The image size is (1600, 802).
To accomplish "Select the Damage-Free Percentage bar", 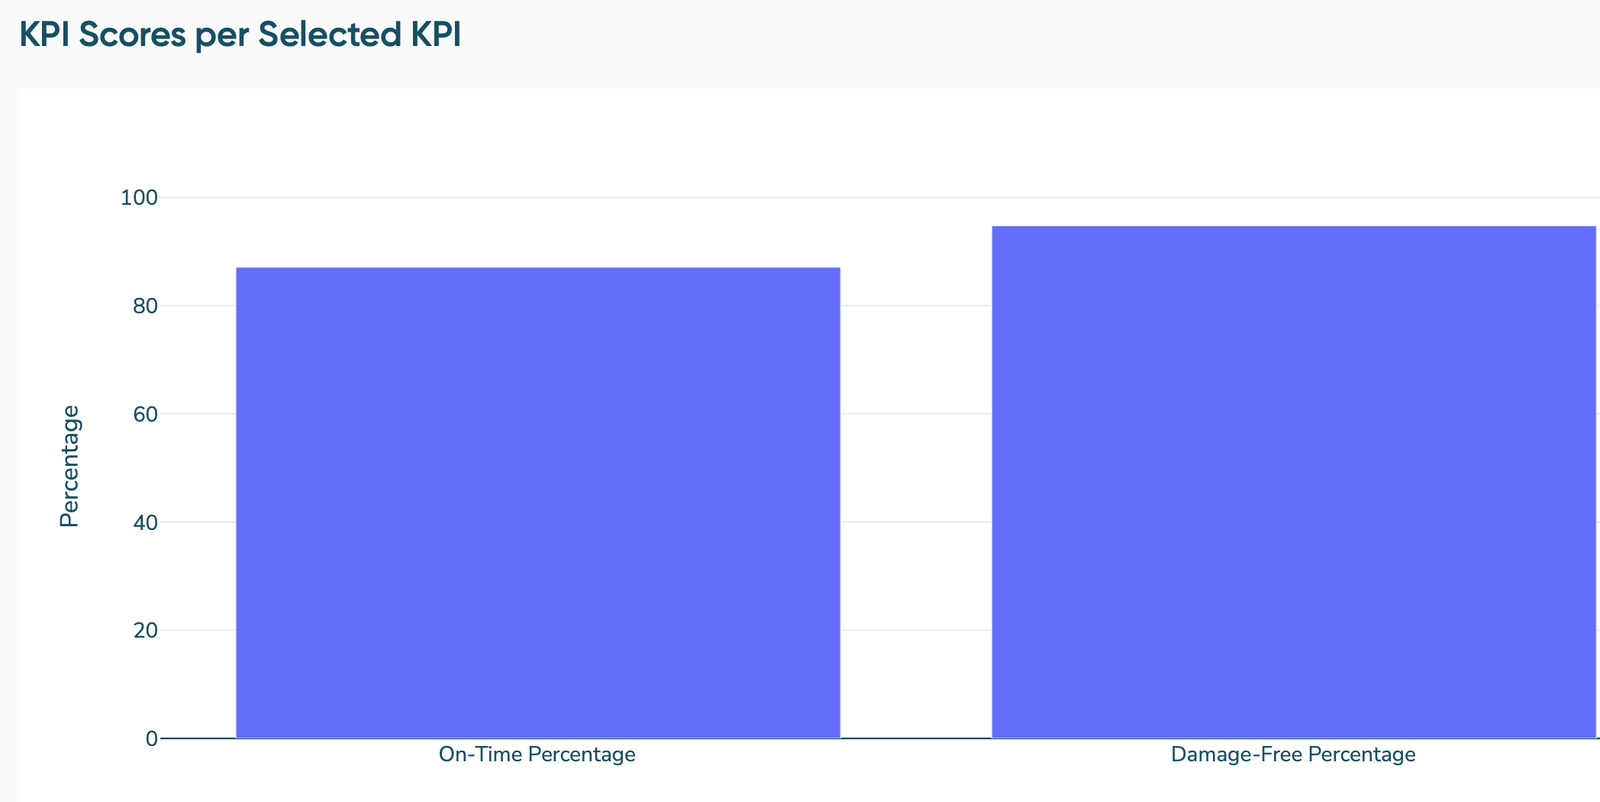I will point(1293,482).
